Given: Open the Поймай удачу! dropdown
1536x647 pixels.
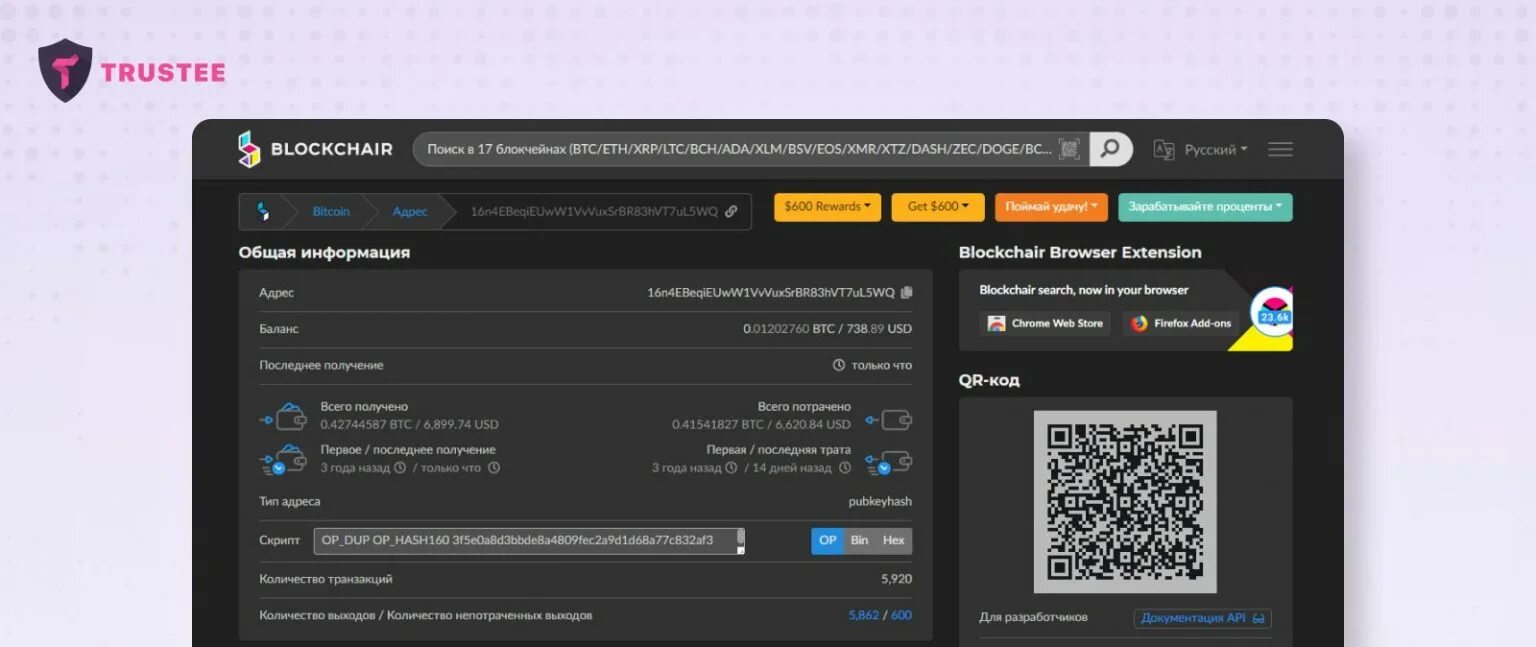Looking at the screenshot, I should pos(1051,207).
